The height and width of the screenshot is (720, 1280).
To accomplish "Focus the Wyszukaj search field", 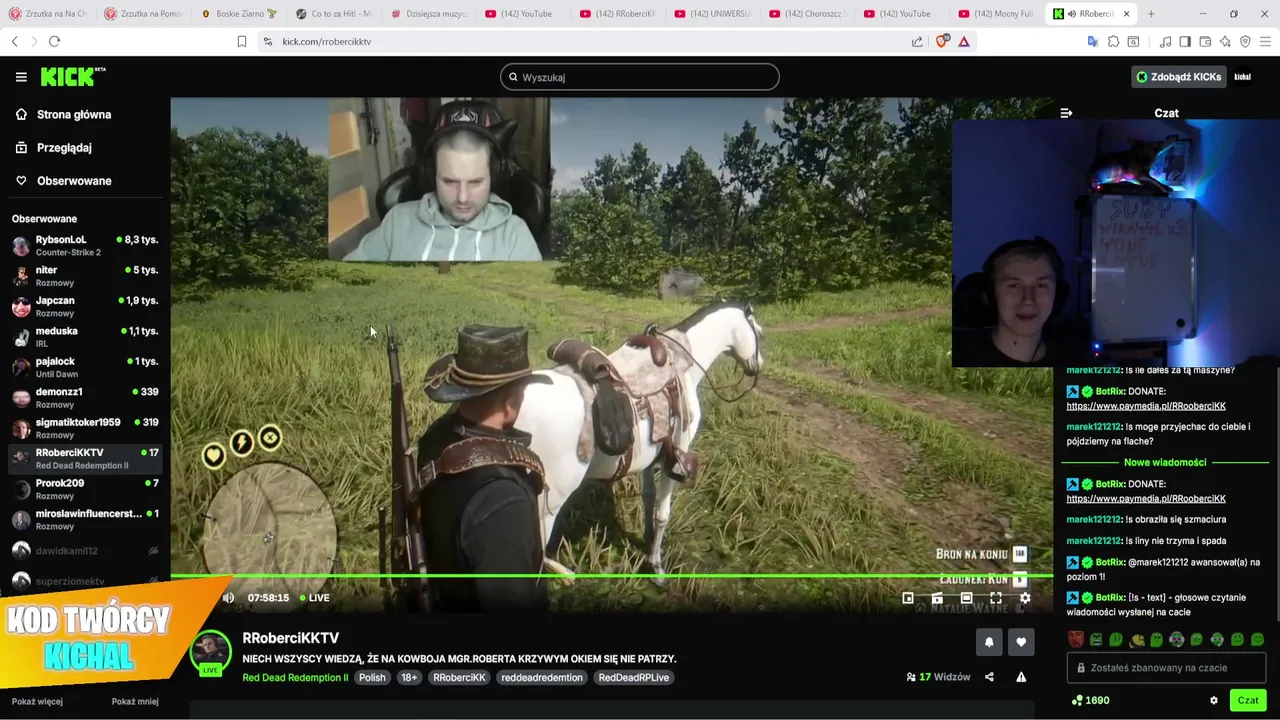I will (x=640, y=77).
